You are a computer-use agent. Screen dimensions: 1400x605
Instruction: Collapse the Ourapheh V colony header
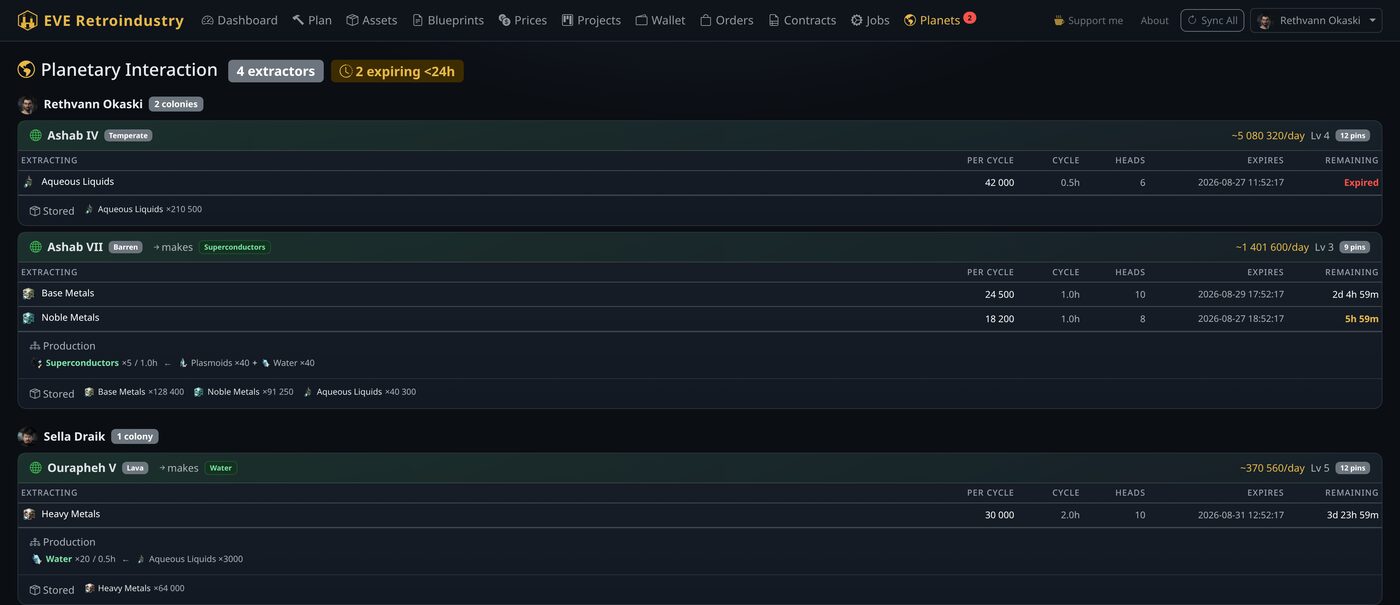pos(700,467)
